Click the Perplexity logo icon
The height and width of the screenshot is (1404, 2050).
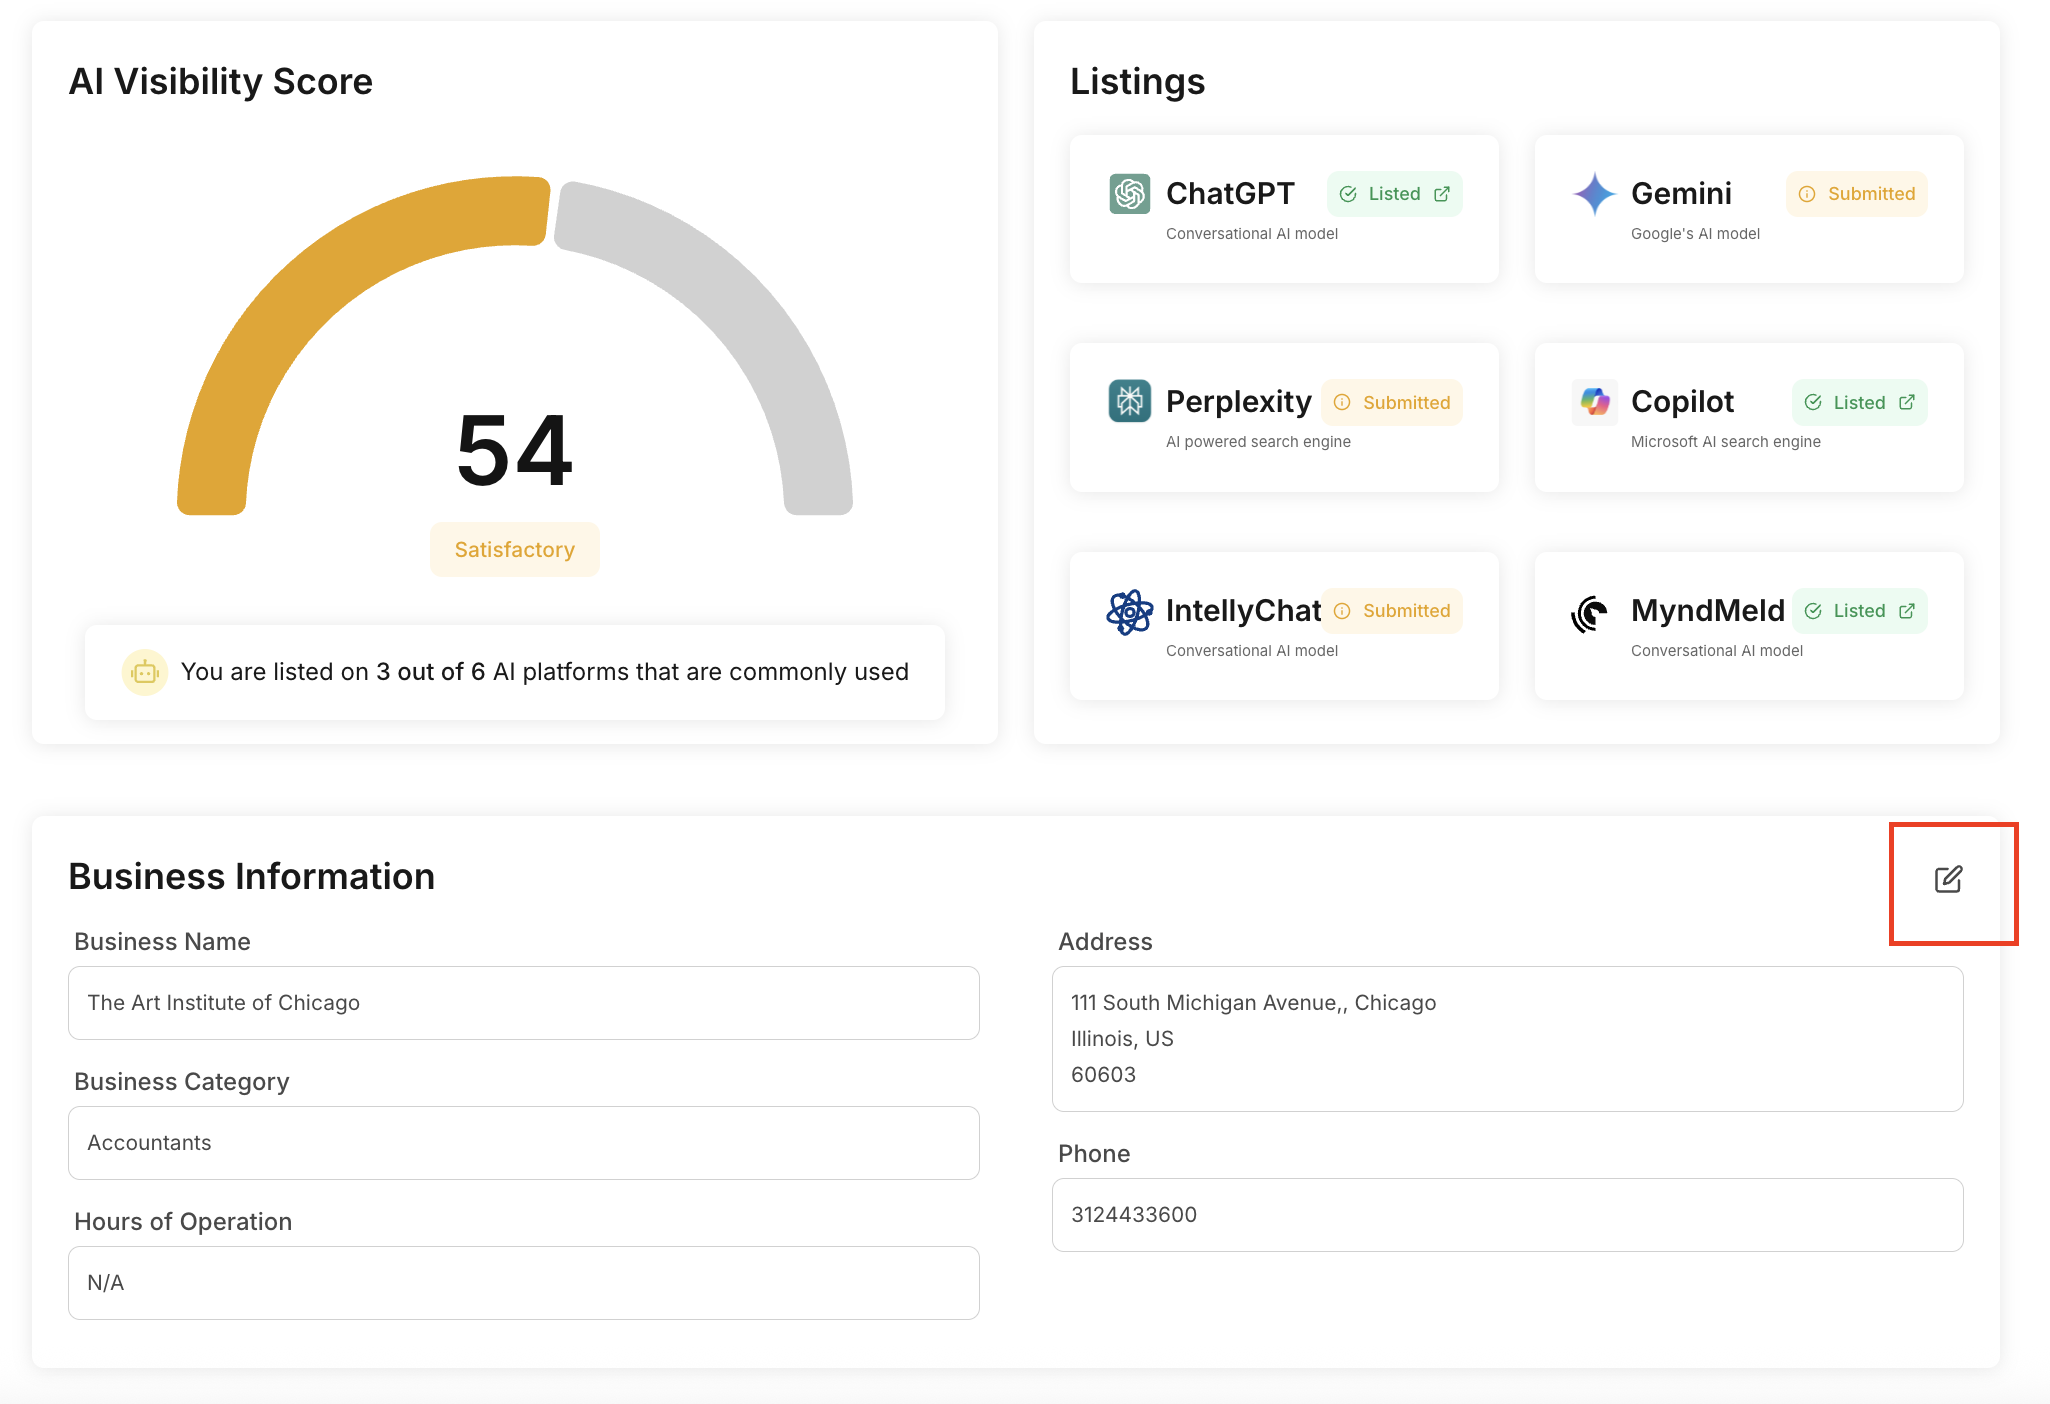coord(1129,401)
